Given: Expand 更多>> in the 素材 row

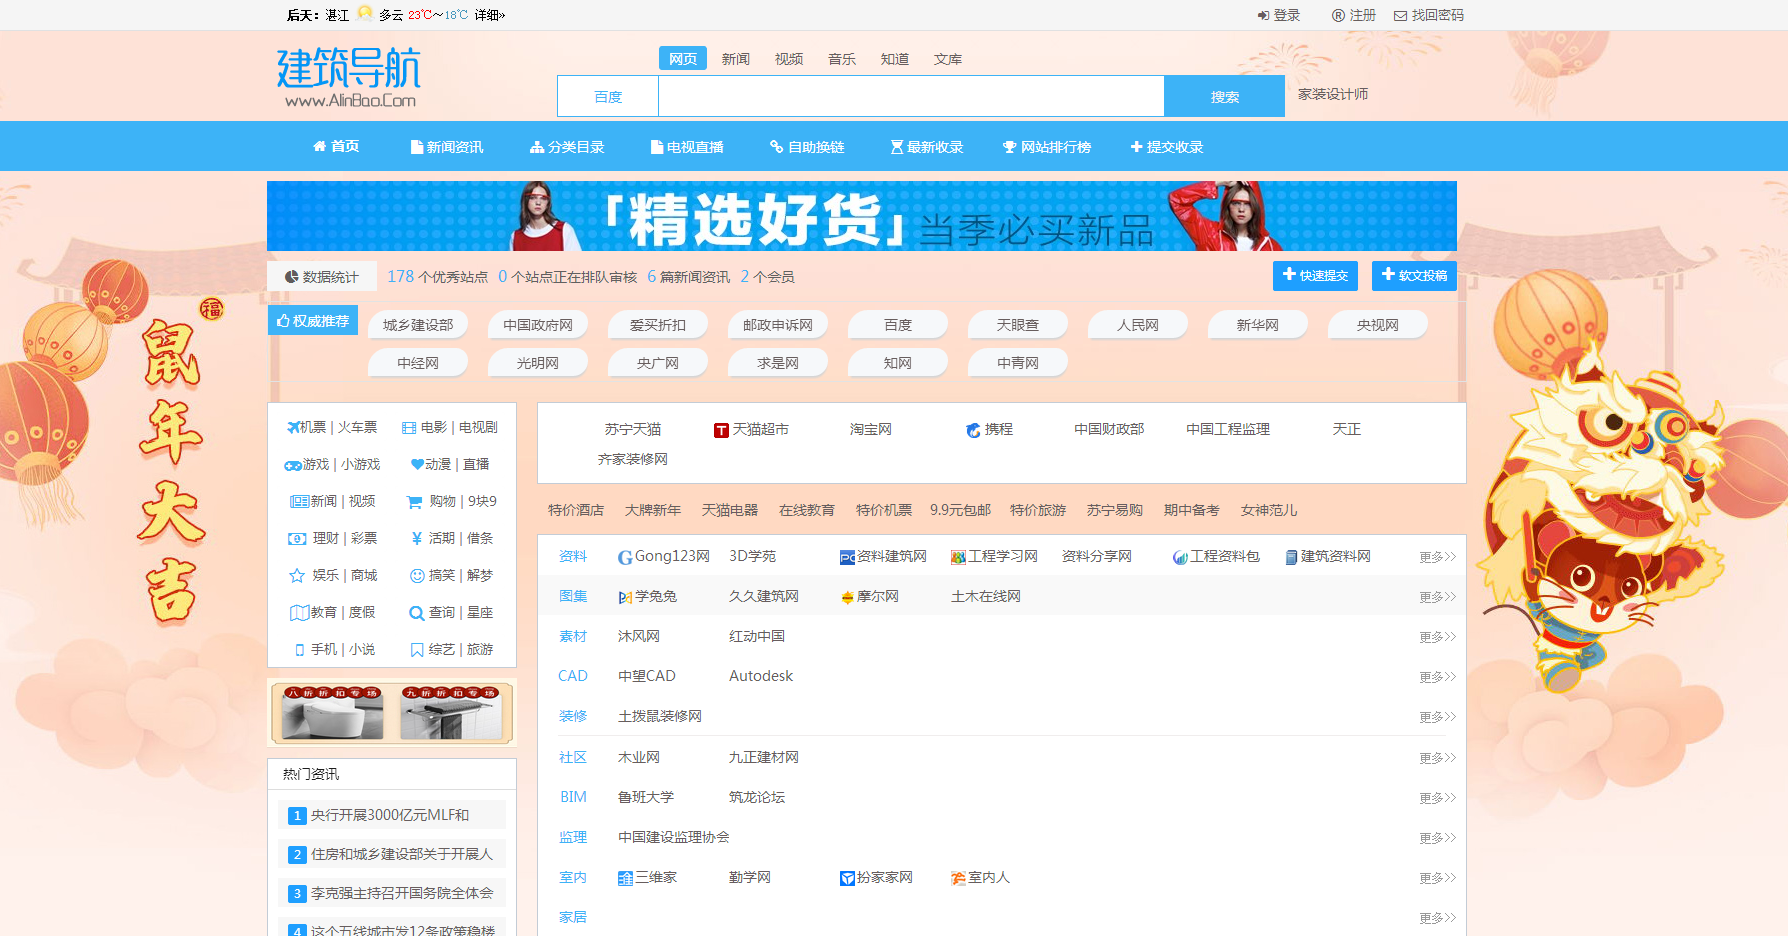Looking at the screenshot, I should [x=1438, y=637].
